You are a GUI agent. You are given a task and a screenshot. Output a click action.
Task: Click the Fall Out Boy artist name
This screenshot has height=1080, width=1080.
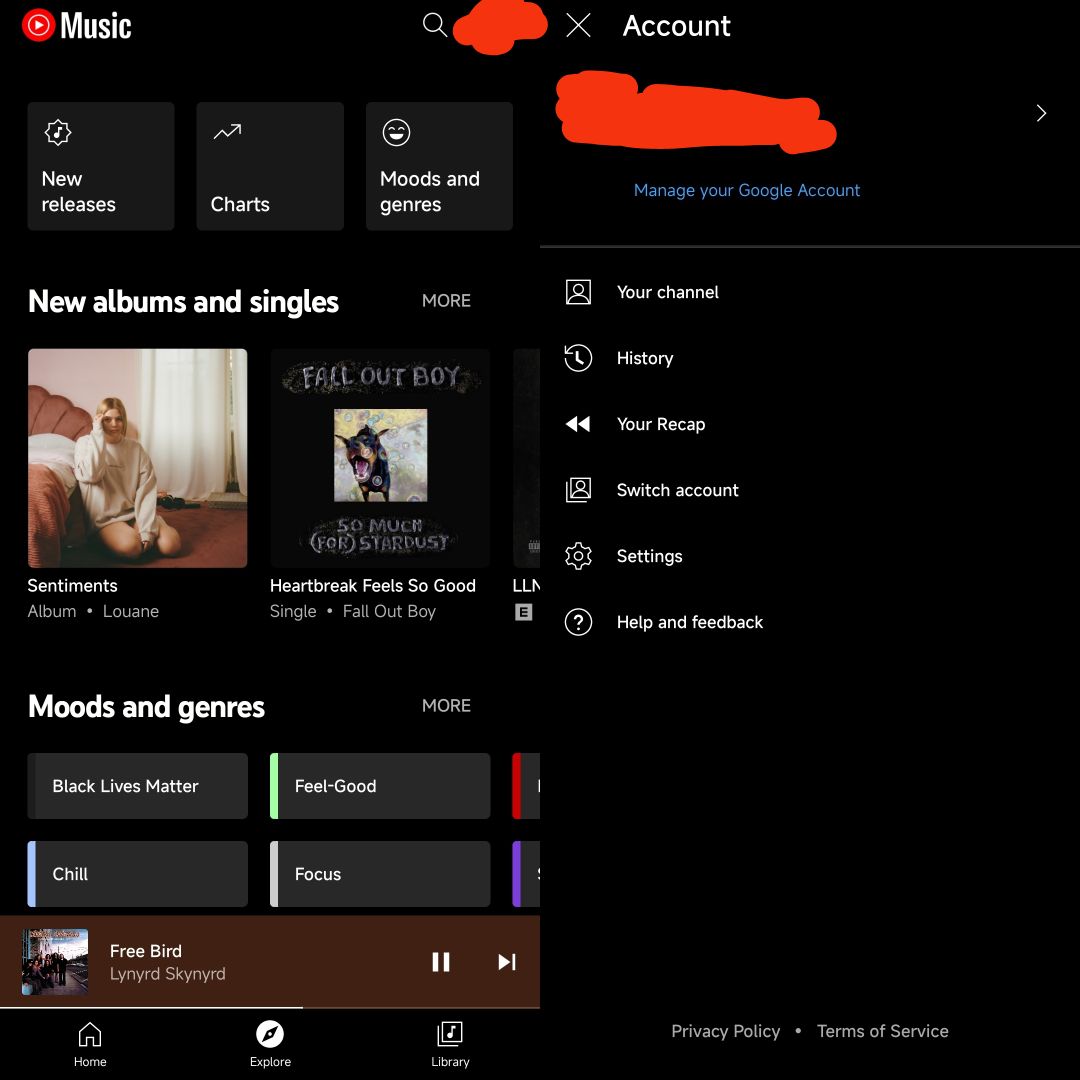pyautogui.click(x=389, y=611)
